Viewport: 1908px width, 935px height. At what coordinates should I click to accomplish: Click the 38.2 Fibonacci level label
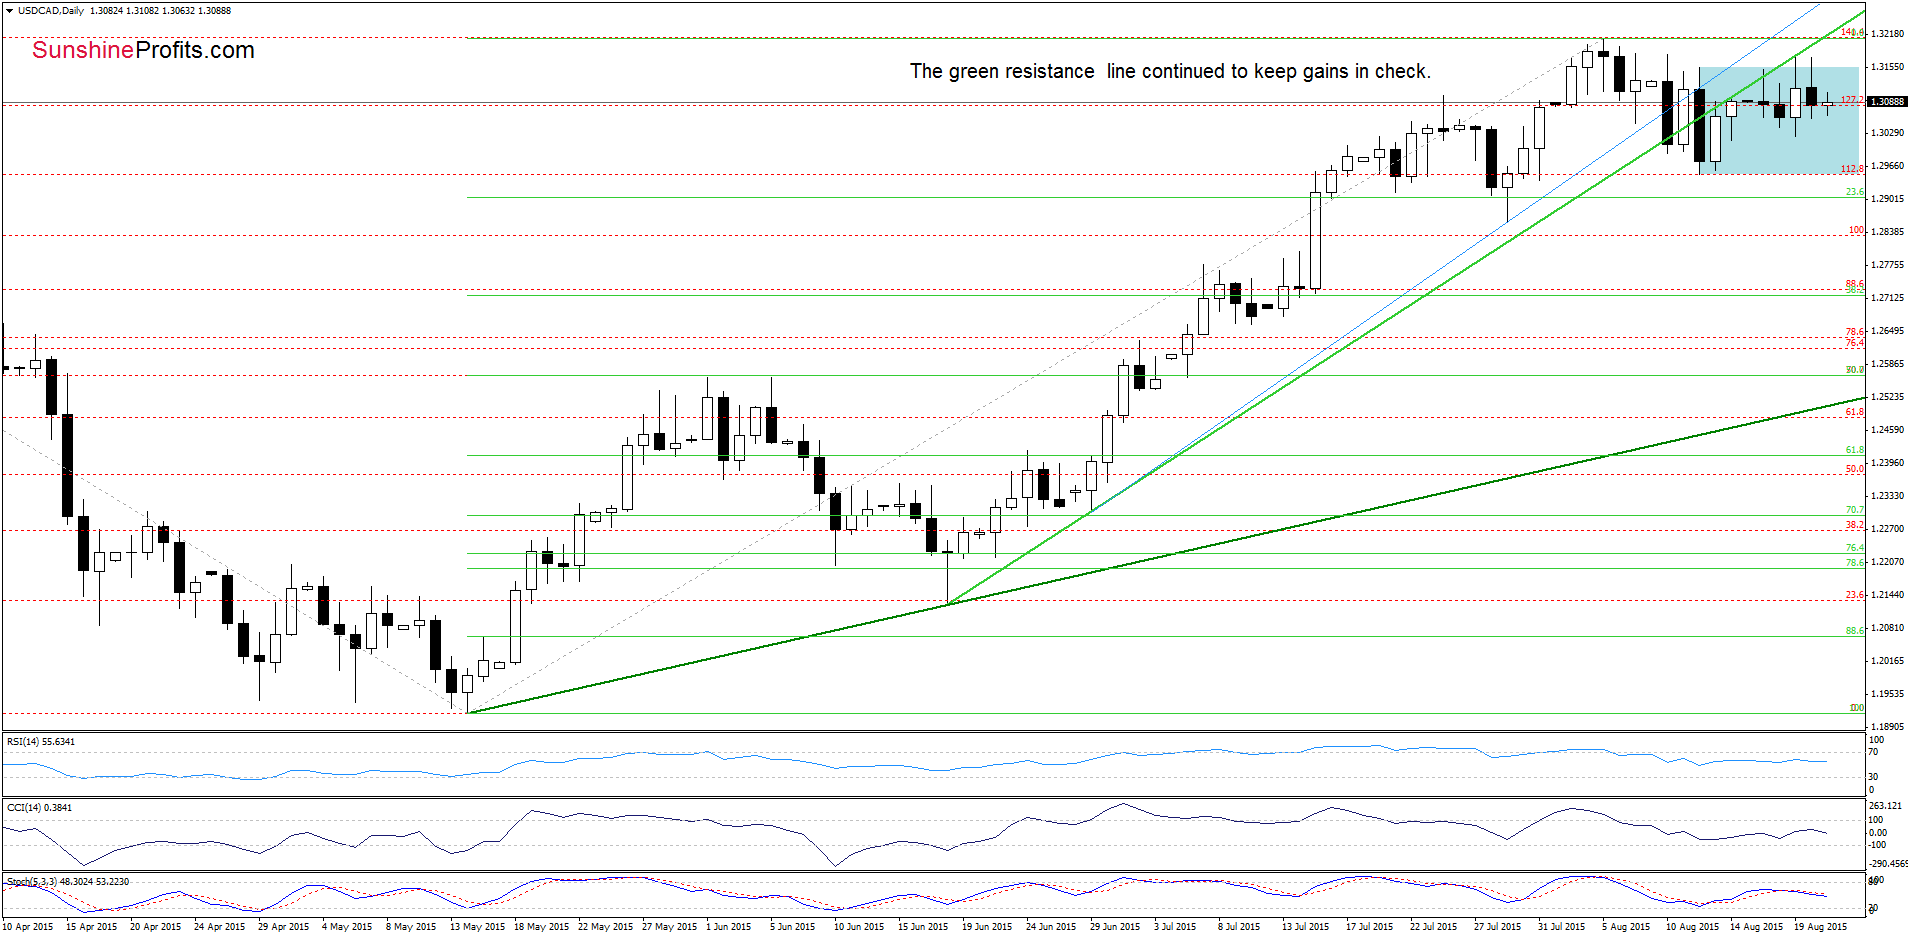coord(1855,525)
